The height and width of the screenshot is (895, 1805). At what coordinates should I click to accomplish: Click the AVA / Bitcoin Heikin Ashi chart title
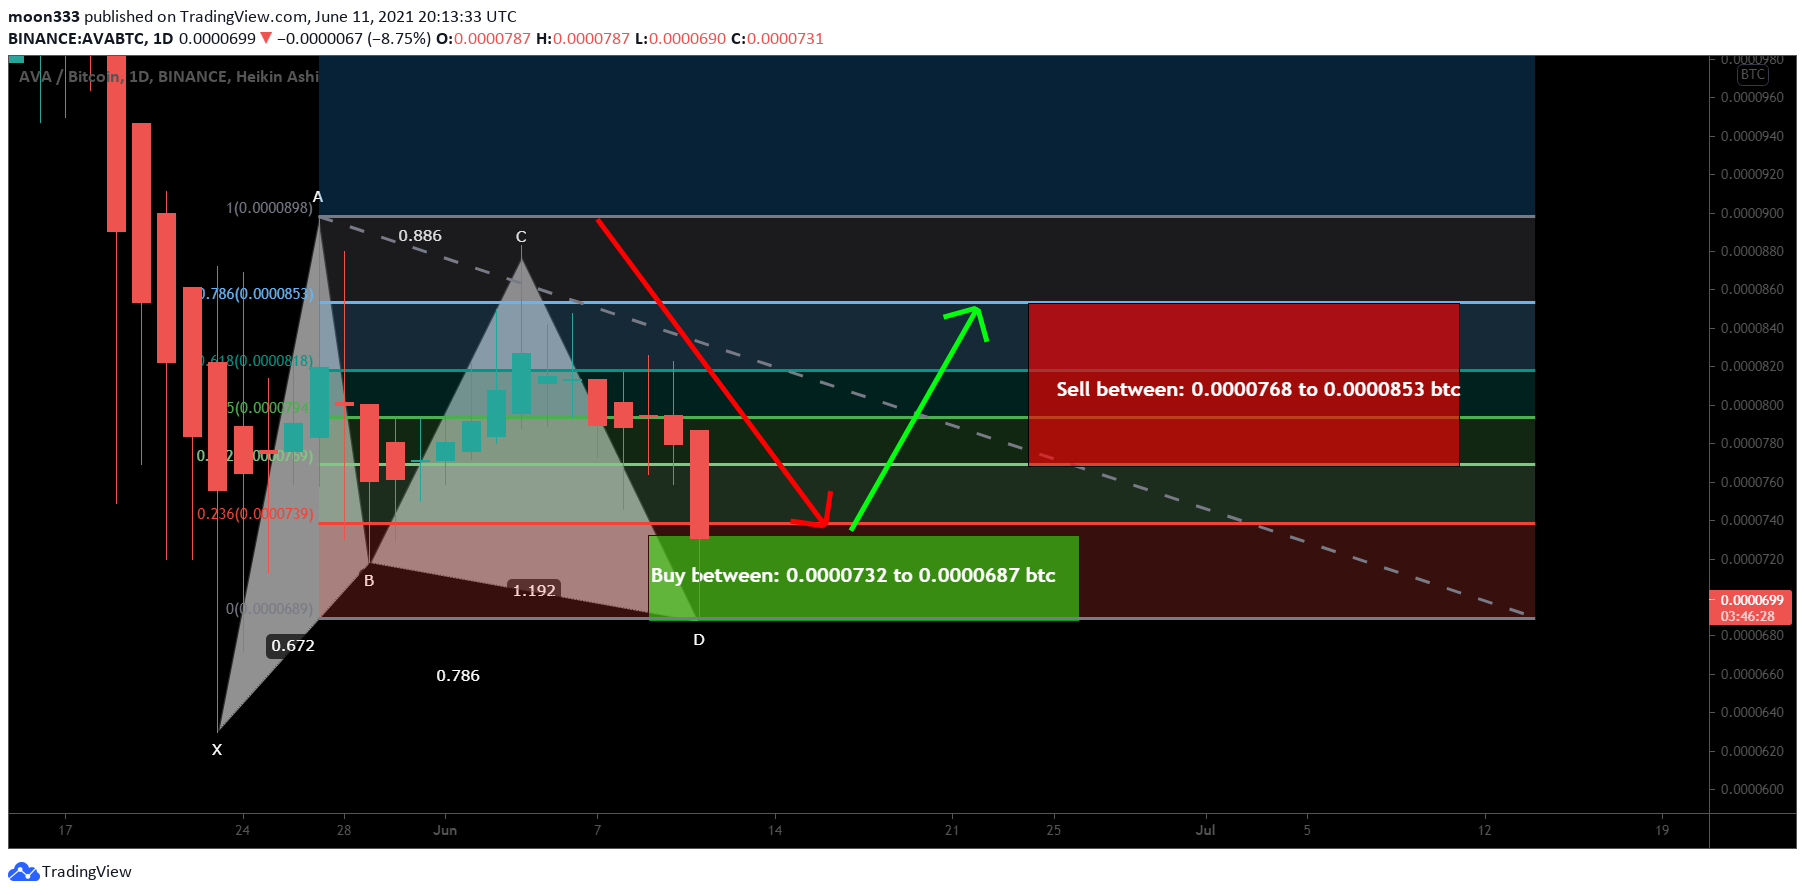coord(169,76)
